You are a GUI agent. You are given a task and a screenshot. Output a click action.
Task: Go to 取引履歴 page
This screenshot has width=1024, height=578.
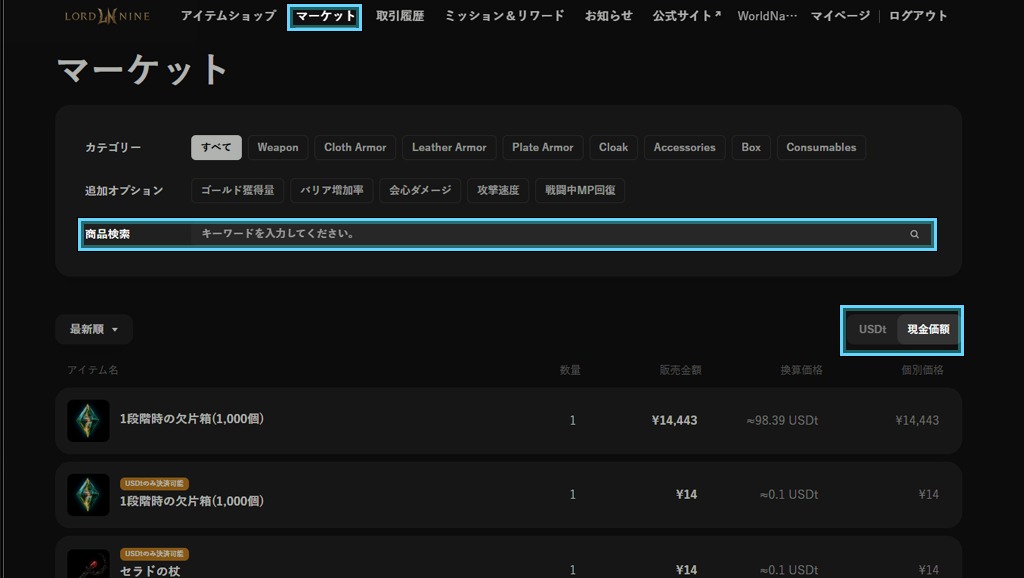[402, 16]
